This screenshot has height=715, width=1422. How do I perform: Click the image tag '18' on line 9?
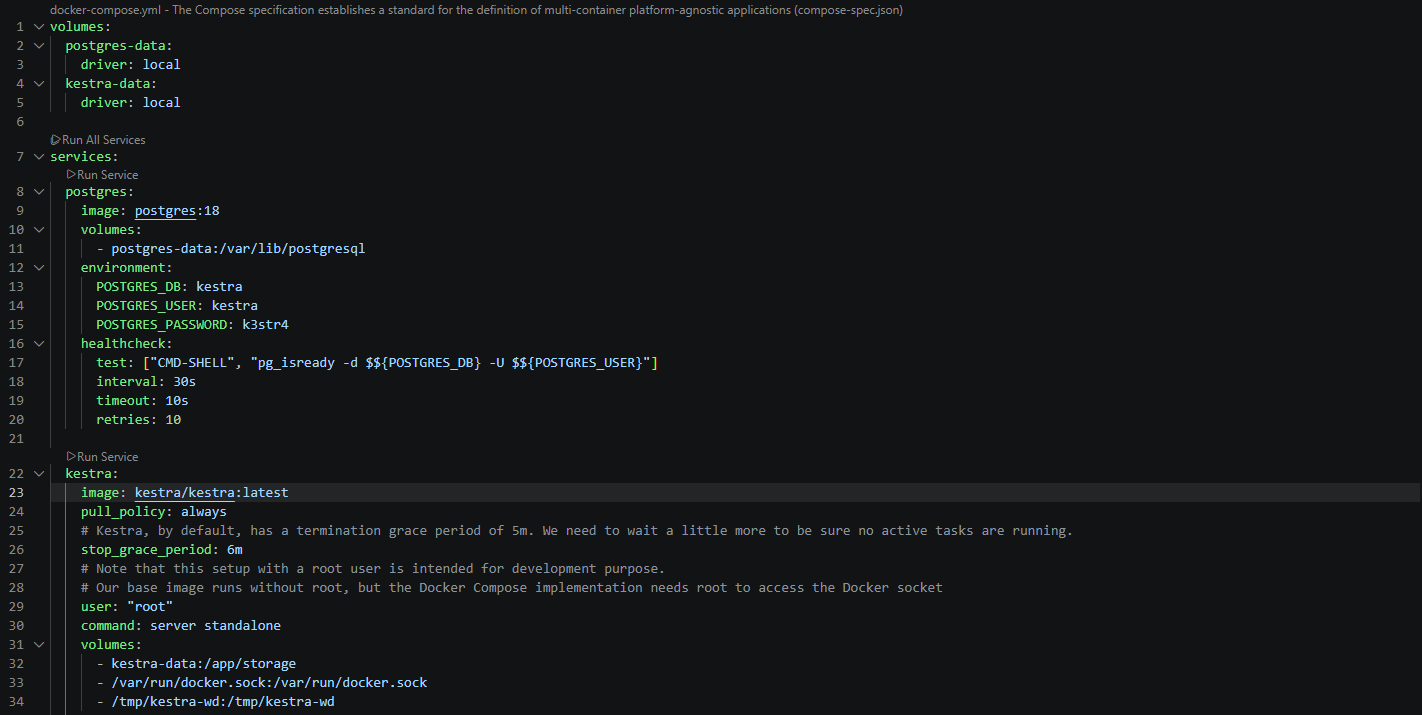click(x=211, y=211)
